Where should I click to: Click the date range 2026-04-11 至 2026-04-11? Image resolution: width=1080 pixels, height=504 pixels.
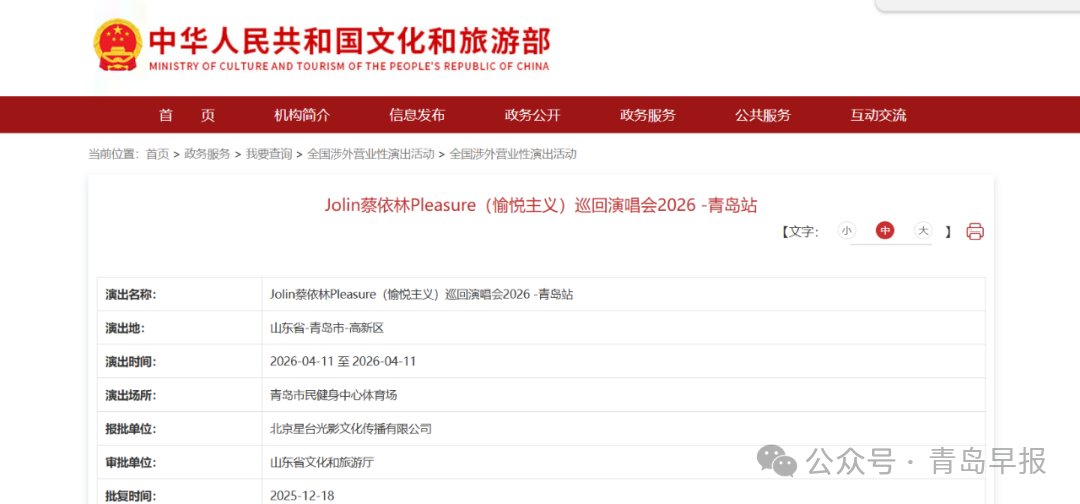(x=343, y=361)
